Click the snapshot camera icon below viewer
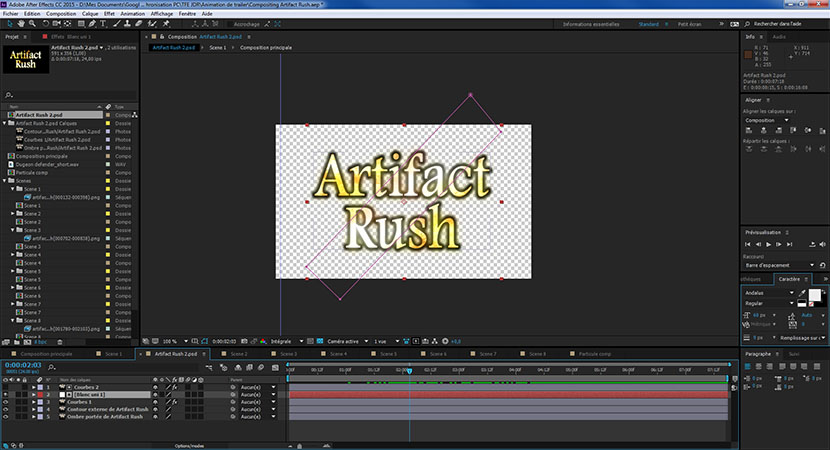The image size is (830, 450). click(x=244, y=341)
